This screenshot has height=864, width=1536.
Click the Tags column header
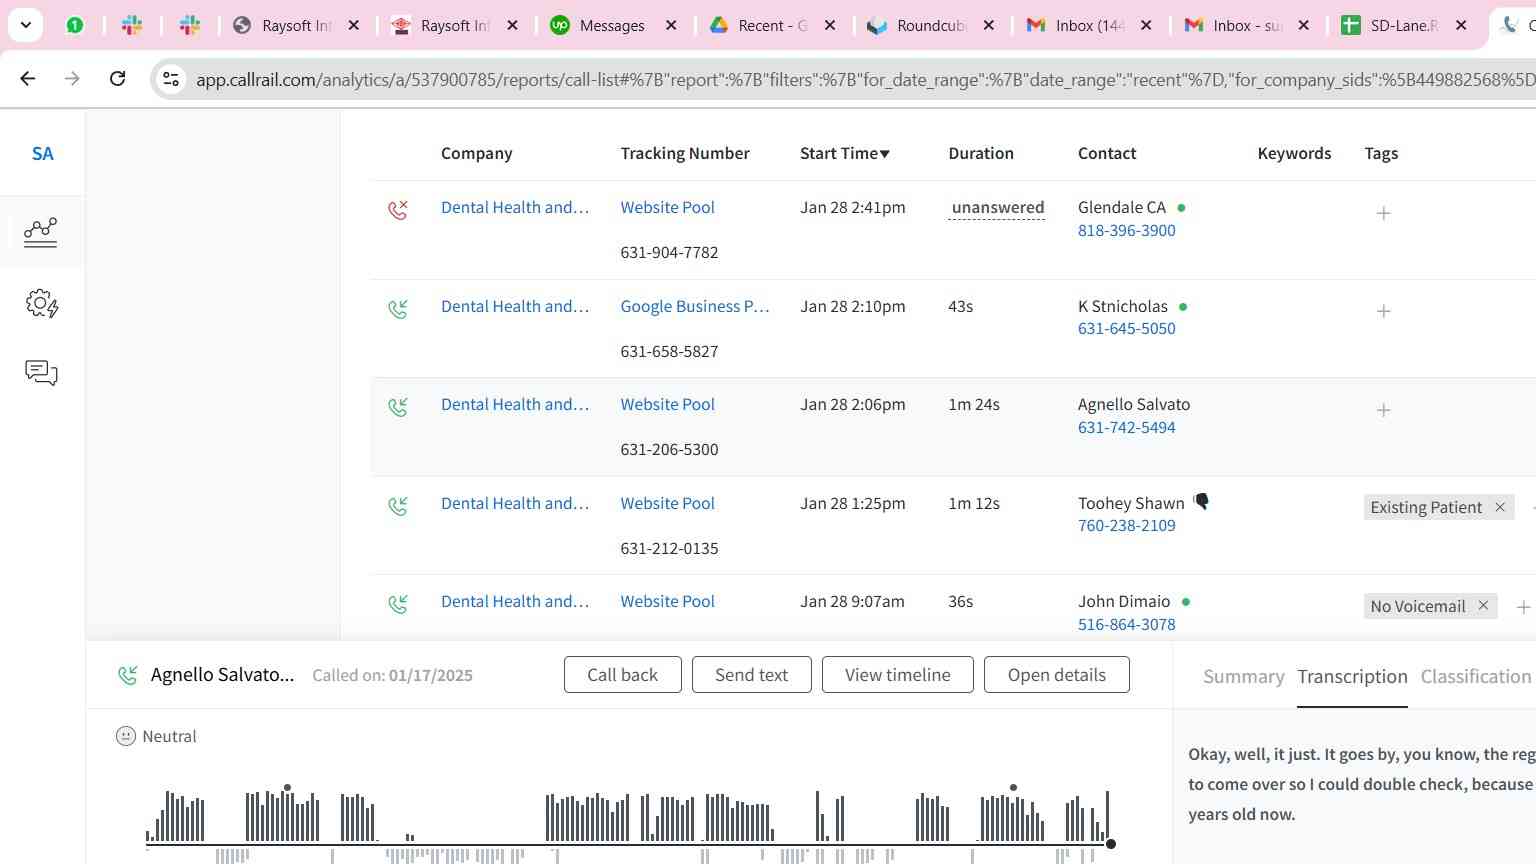click(1381, 153)
